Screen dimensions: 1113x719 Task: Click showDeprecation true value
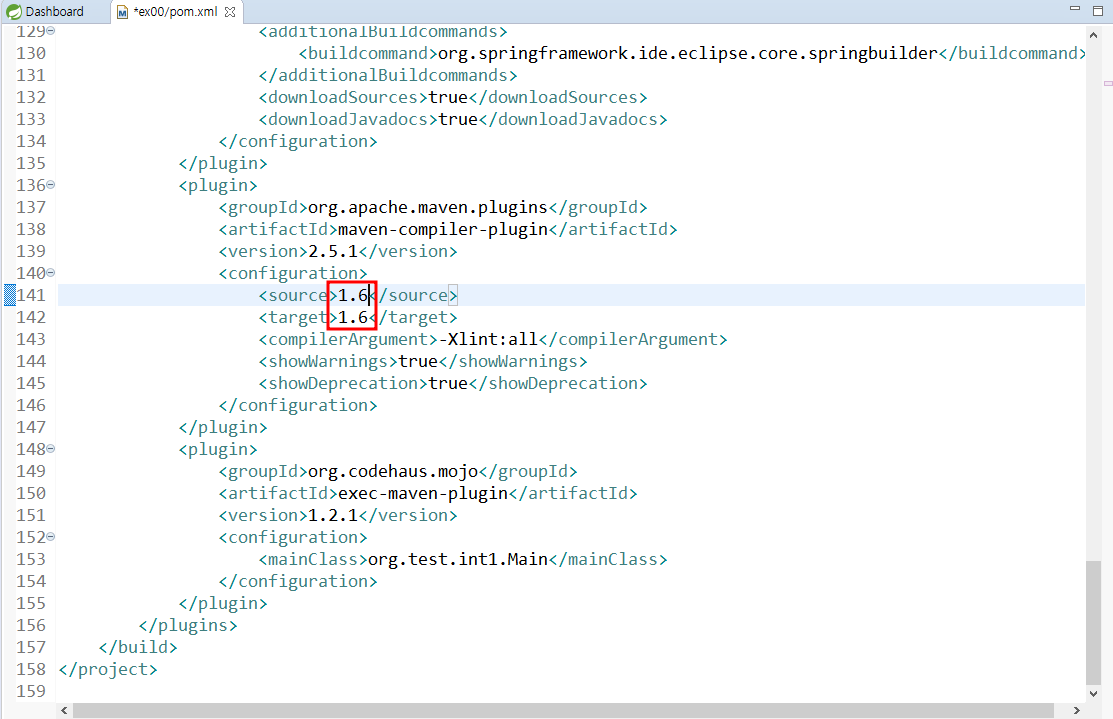(448, 383)
